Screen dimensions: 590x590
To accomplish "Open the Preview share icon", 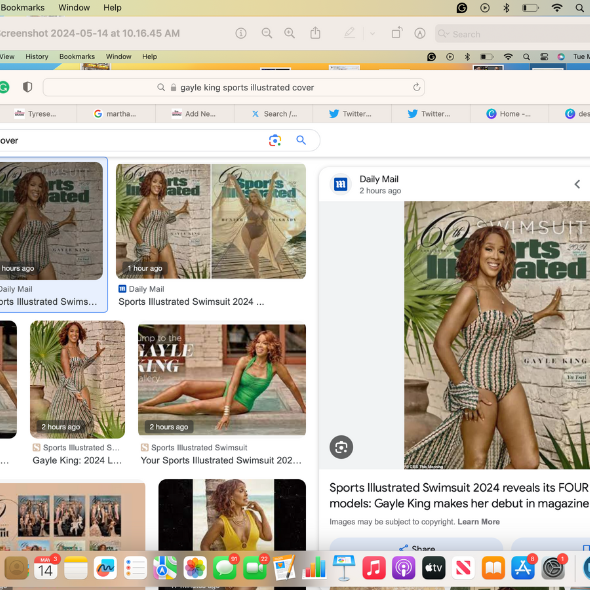I will tap(315, 33).
